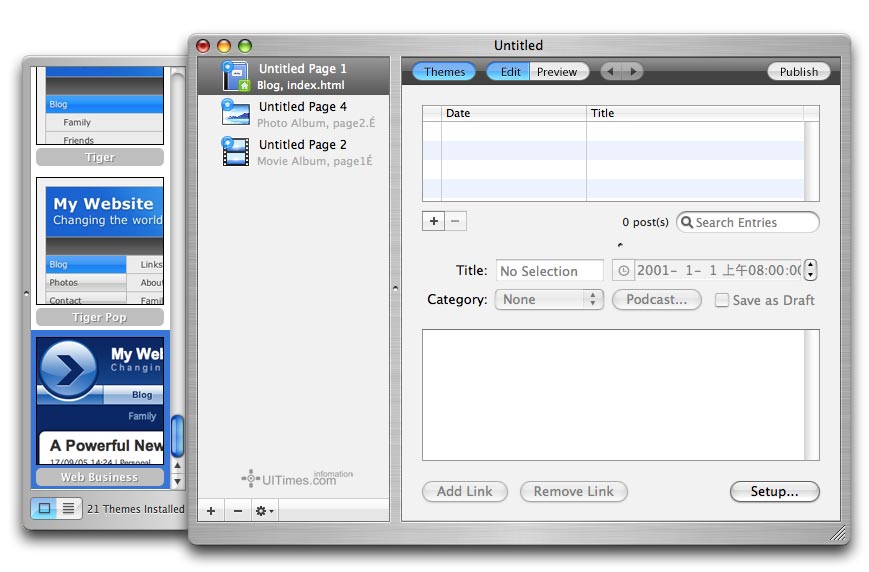The image size is (869, 572).
Task: Switch themes drawer to thumbnail view
Action: point(44,508)
